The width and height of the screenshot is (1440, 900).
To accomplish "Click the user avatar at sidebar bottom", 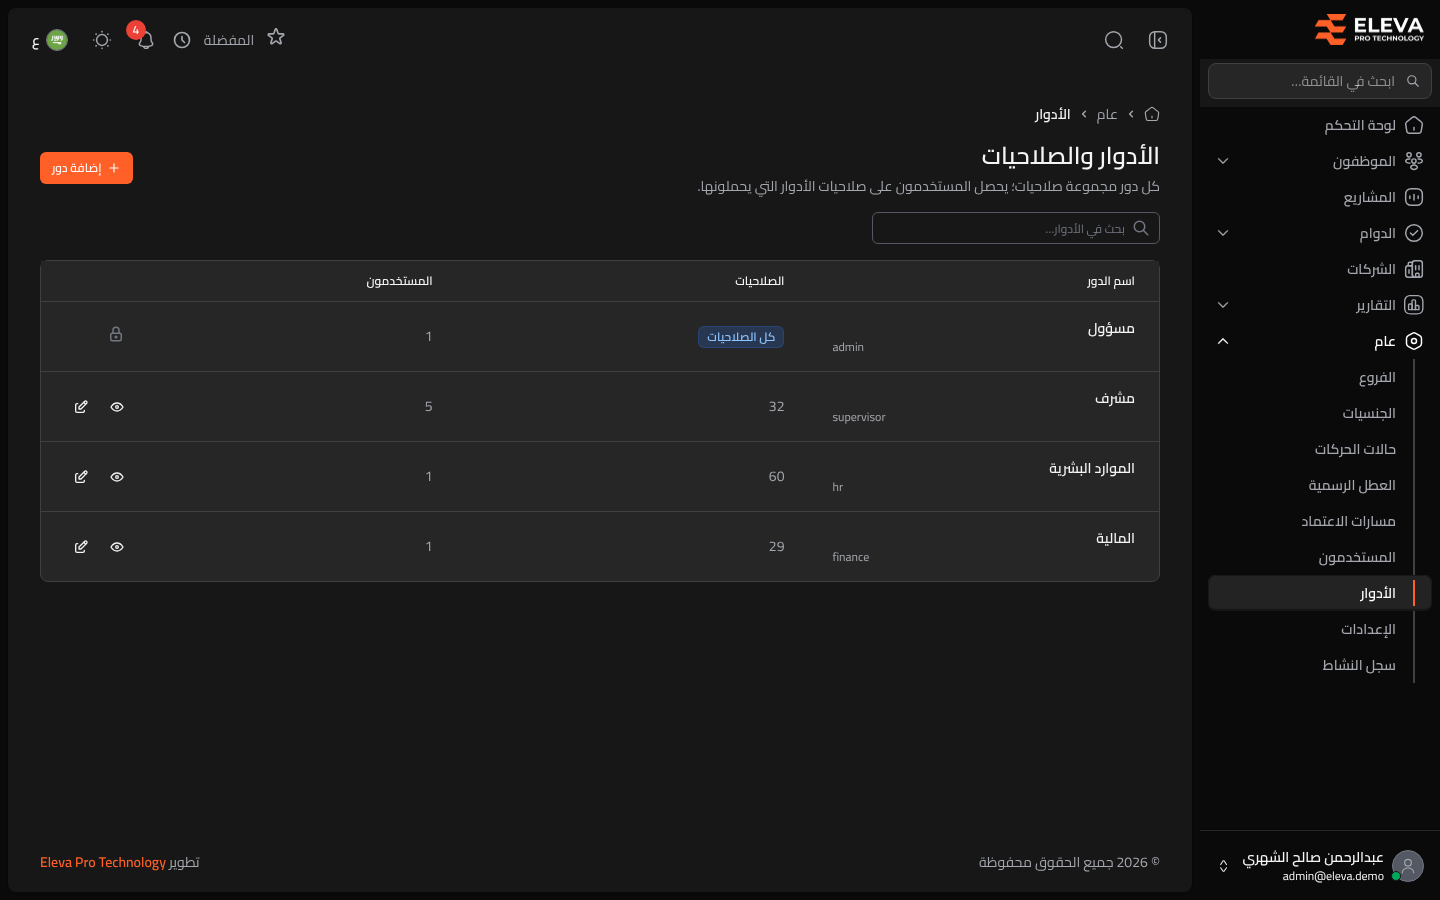I will click(1408, 866).
